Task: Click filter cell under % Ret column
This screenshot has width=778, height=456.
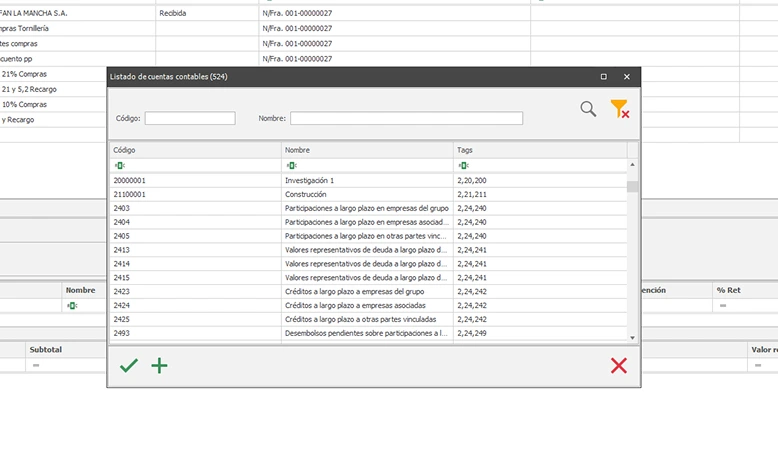Action: click(745, 306)
